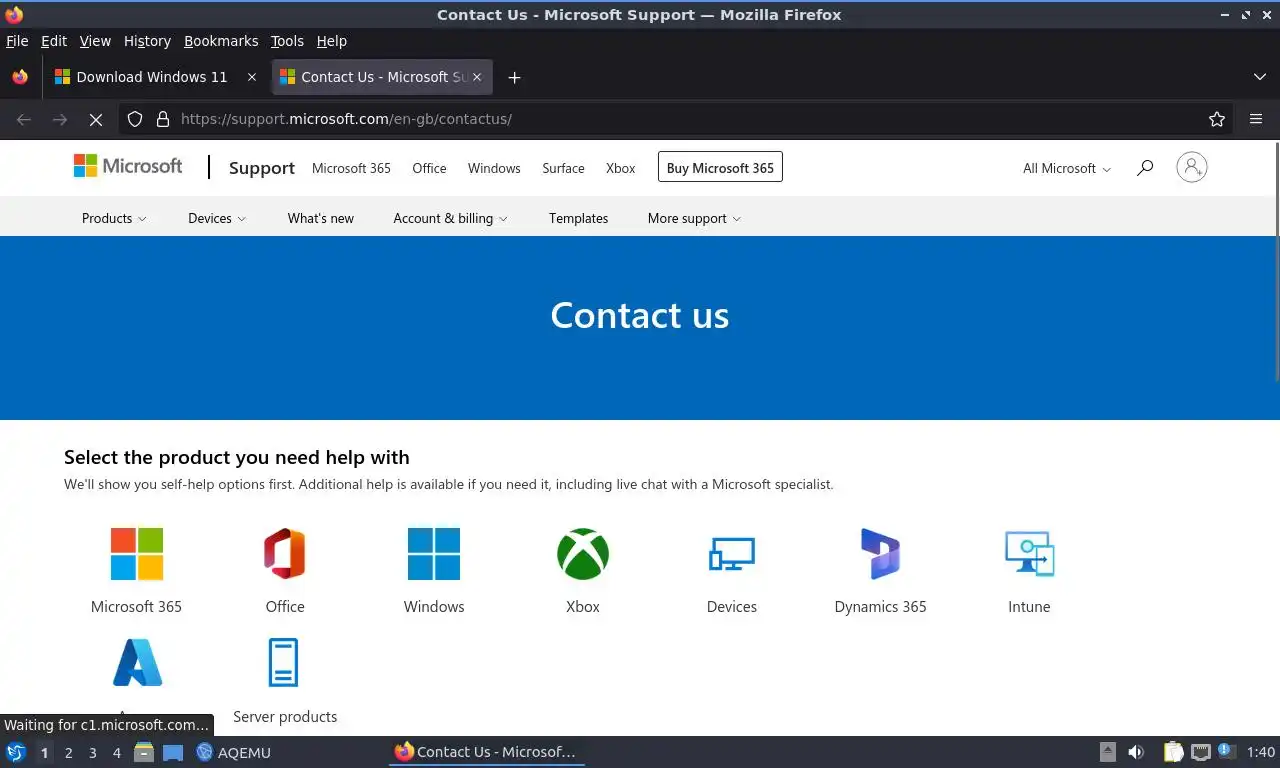Viewport: 1280px width, 768px height.
Task: Open the clipboard icon in system tray
Action: tap(1173, 752)
